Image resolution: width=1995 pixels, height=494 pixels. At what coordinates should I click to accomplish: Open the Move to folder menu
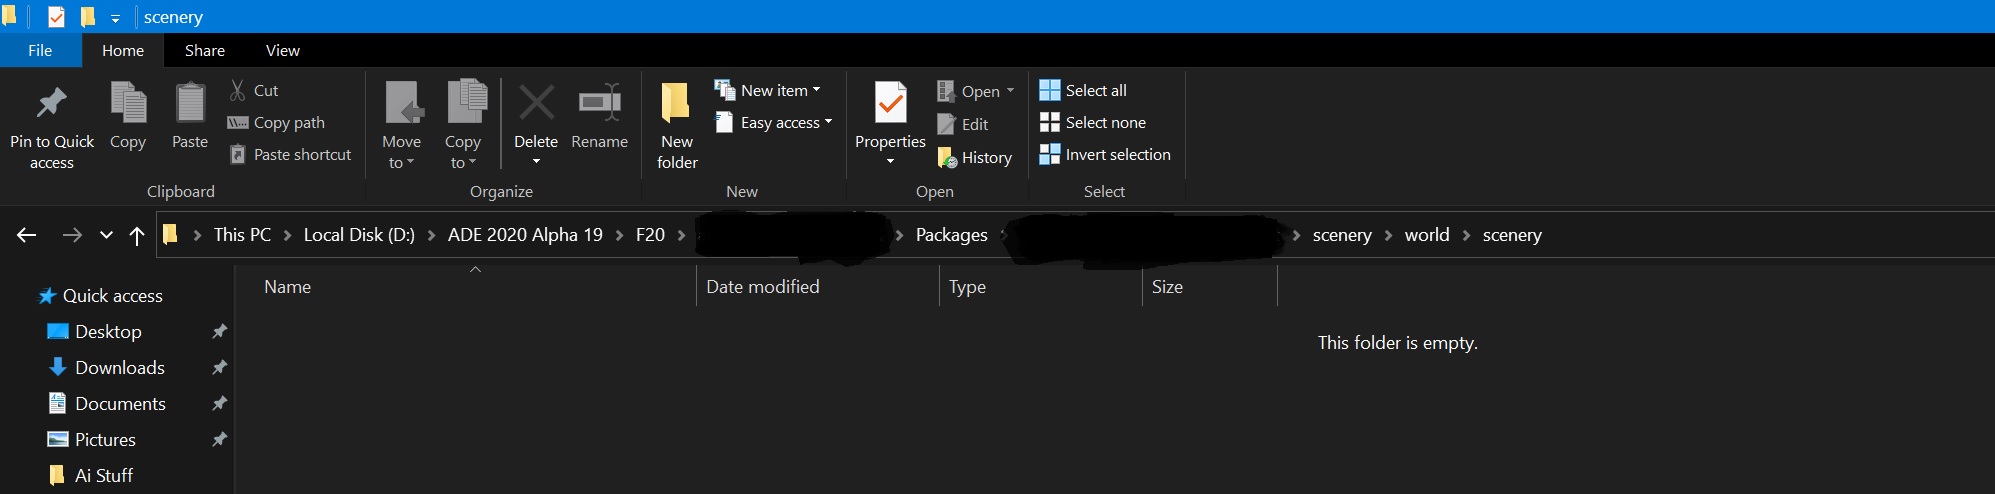(402, 125)
